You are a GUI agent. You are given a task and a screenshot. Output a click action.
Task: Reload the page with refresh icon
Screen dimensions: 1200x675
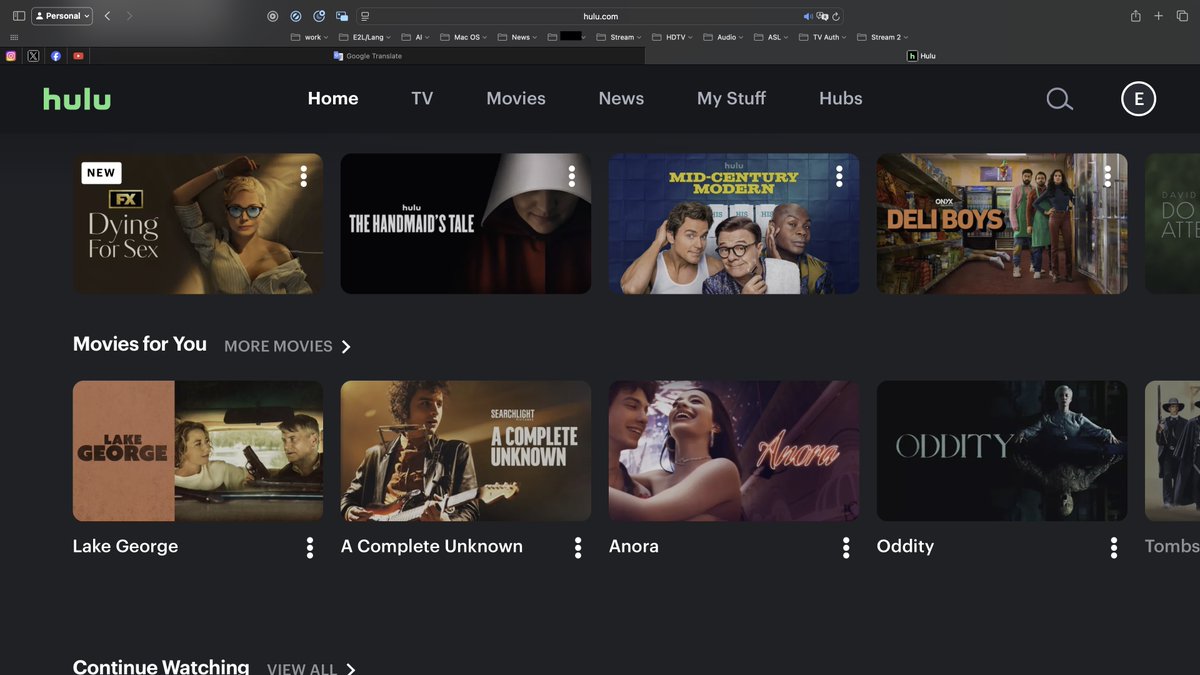[836, 16]
